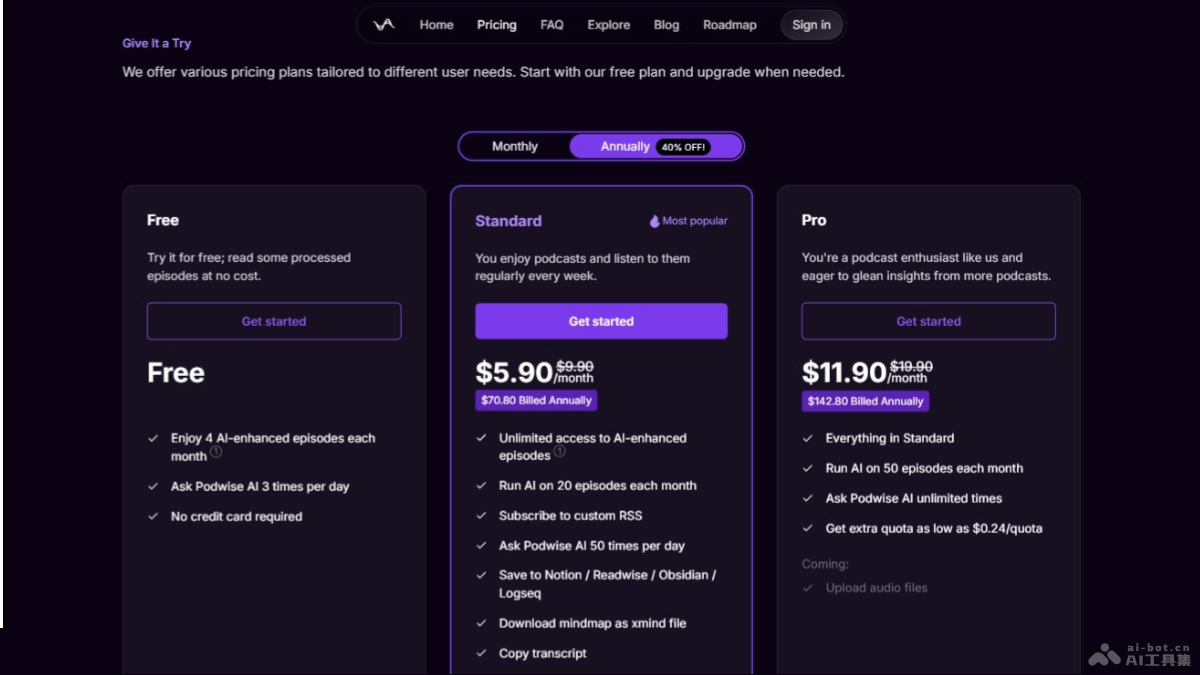Navigate to the Roadmap page
The image size is (1200, 675).
729,25
